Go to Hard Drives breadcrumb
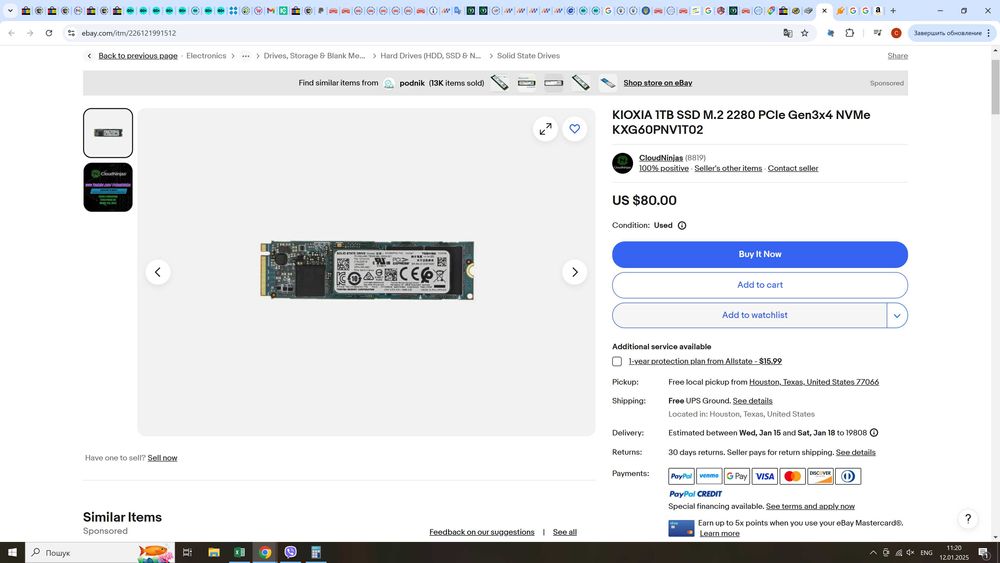1000x563 pixels. click(x=430, y=56)
